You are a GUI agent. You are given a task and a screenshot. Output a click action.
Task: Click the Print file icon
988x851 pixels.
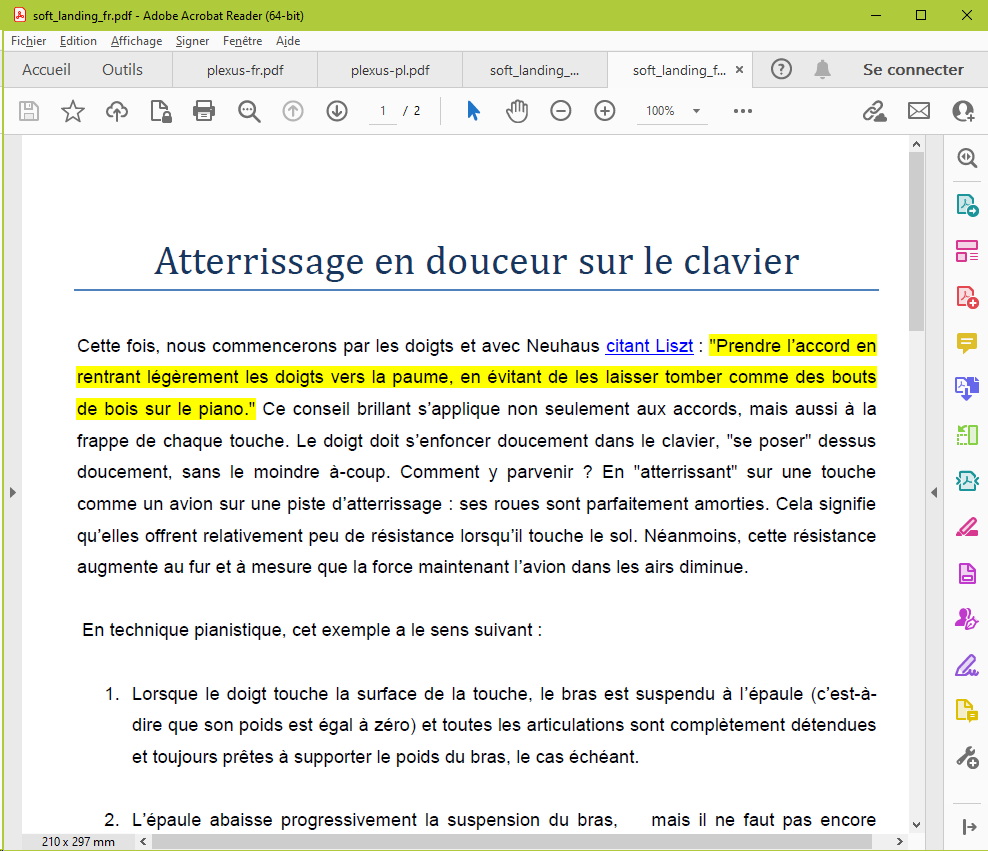pyautogui.click(x=204, y=111)
